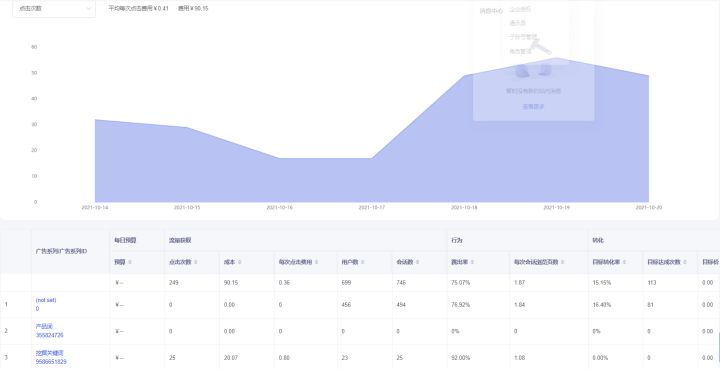Sort table by 预算 column icon

(130, 263)
